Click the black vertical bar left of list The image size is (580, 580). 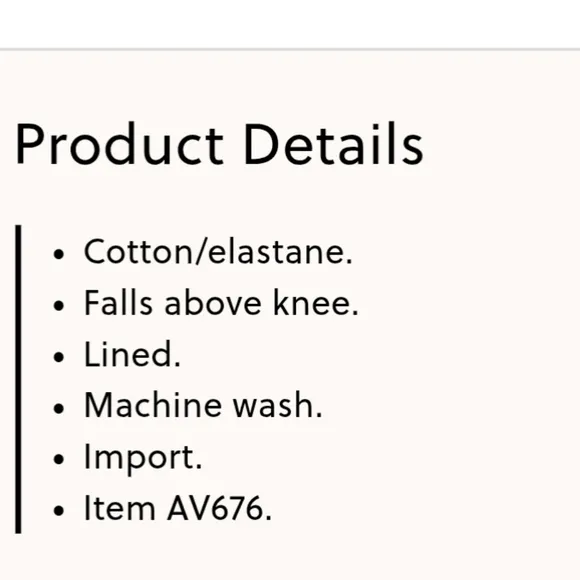pyautogui.click(x=18, y=379)
